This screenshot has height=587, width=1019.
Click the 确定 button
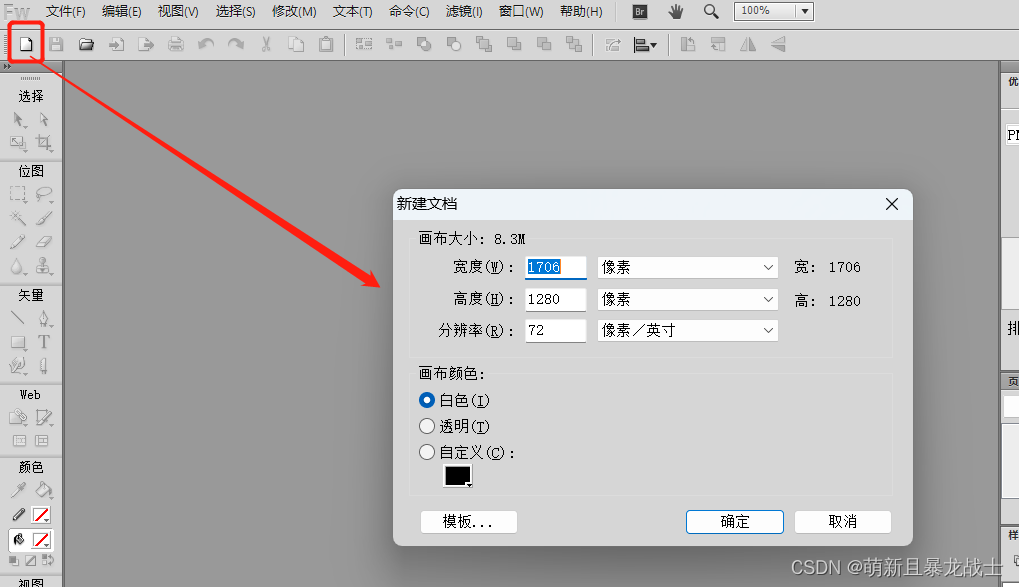735,521
